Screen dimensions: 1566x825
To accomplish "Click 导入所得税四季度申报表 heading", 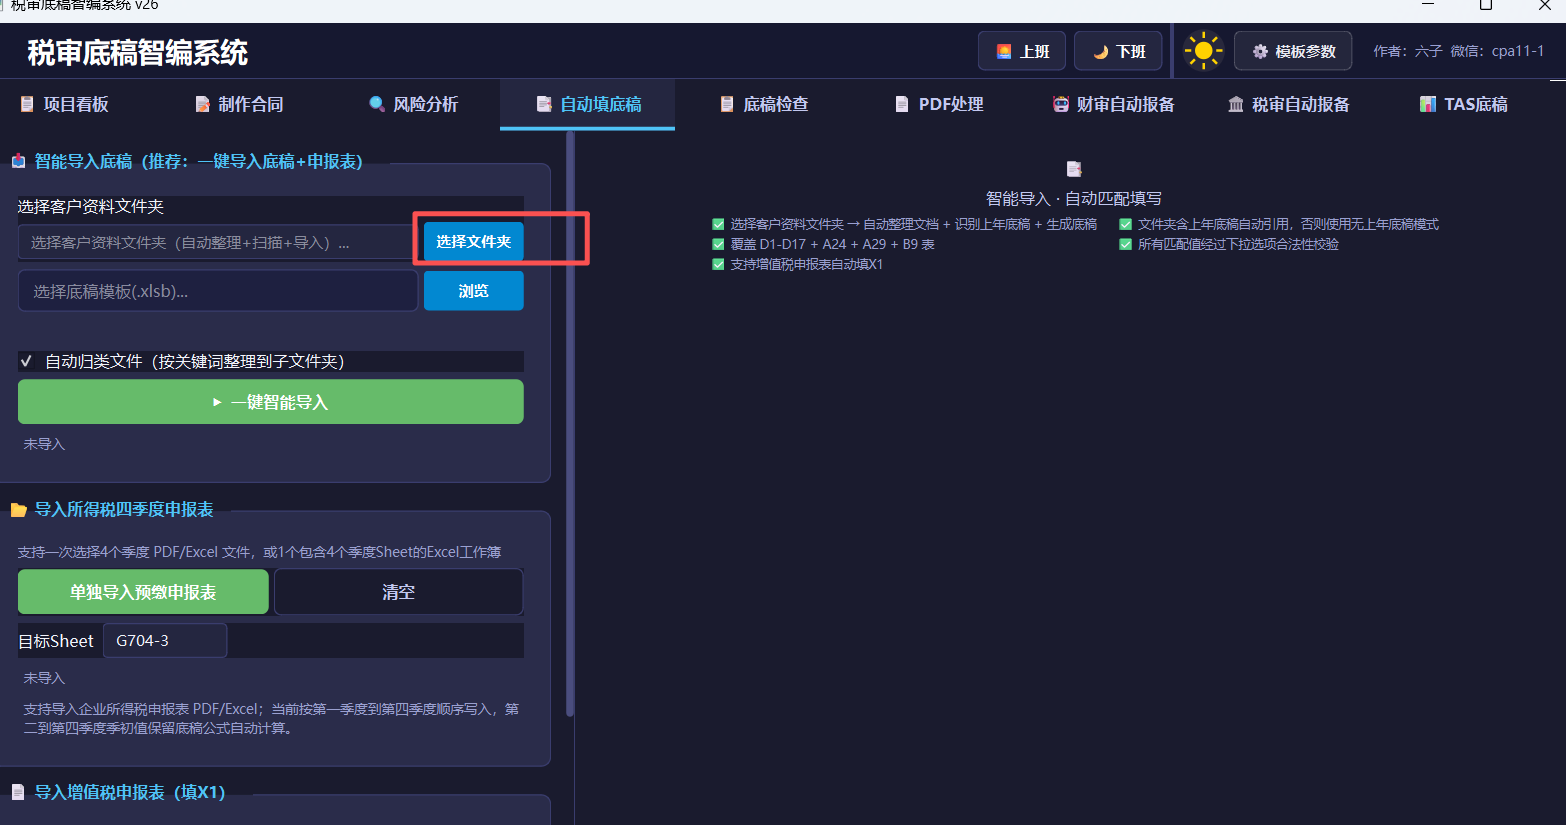I will (124, 510).
